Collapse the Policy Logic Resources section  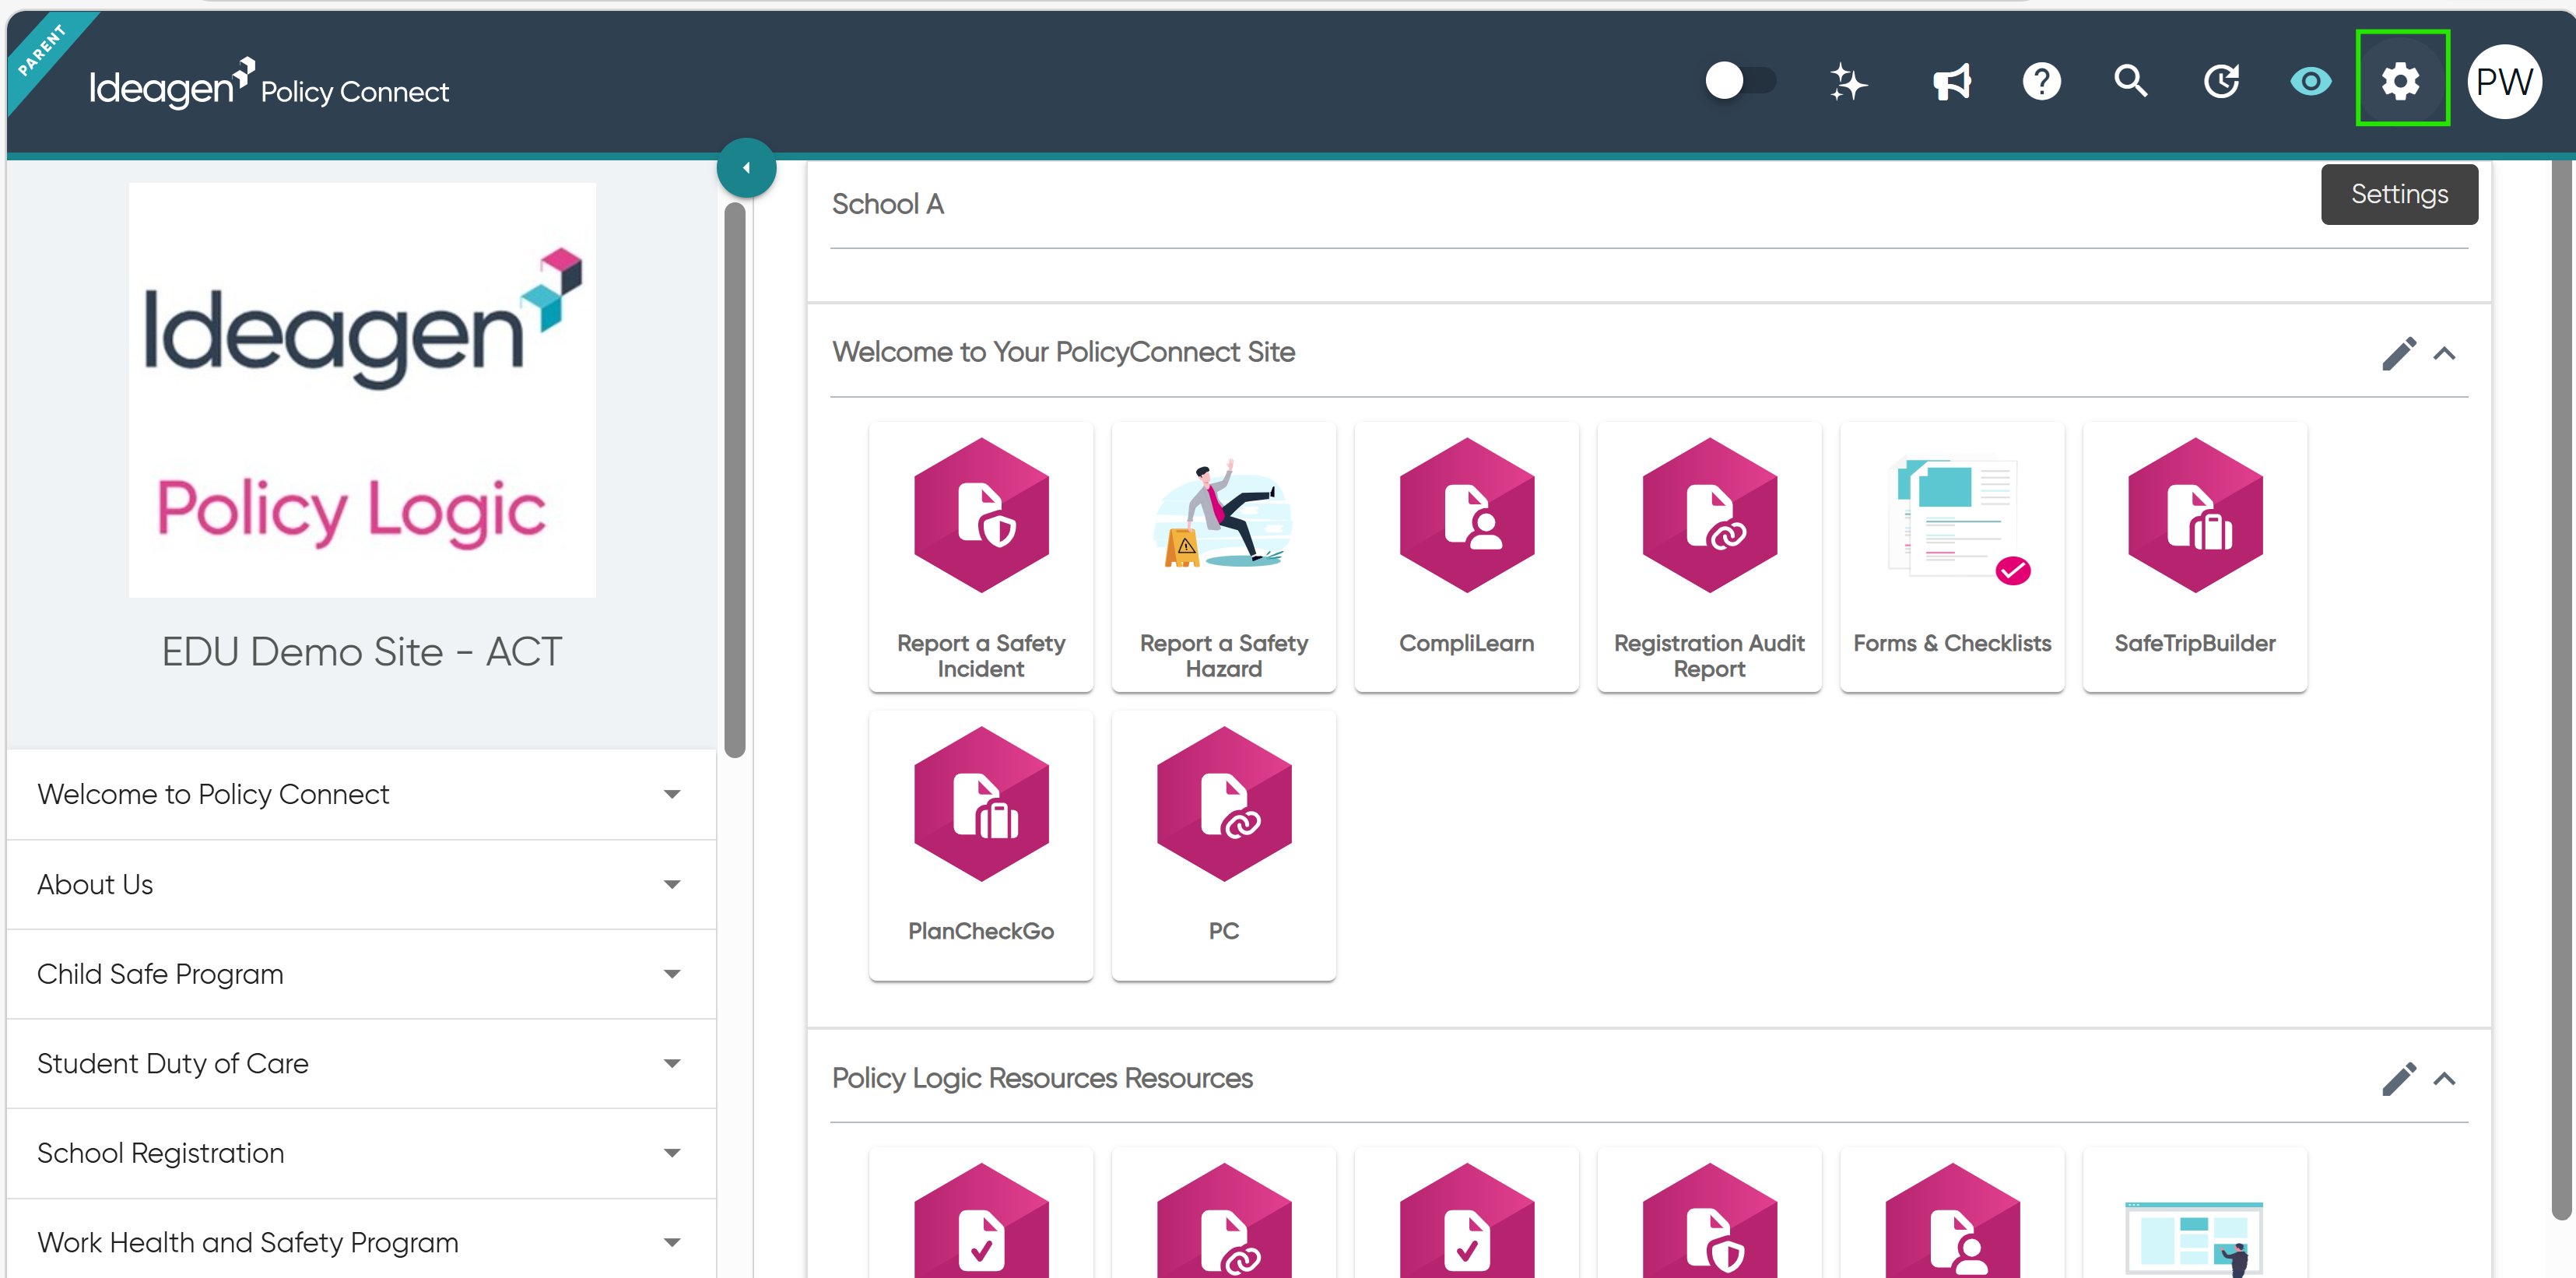[2444, 1079]
